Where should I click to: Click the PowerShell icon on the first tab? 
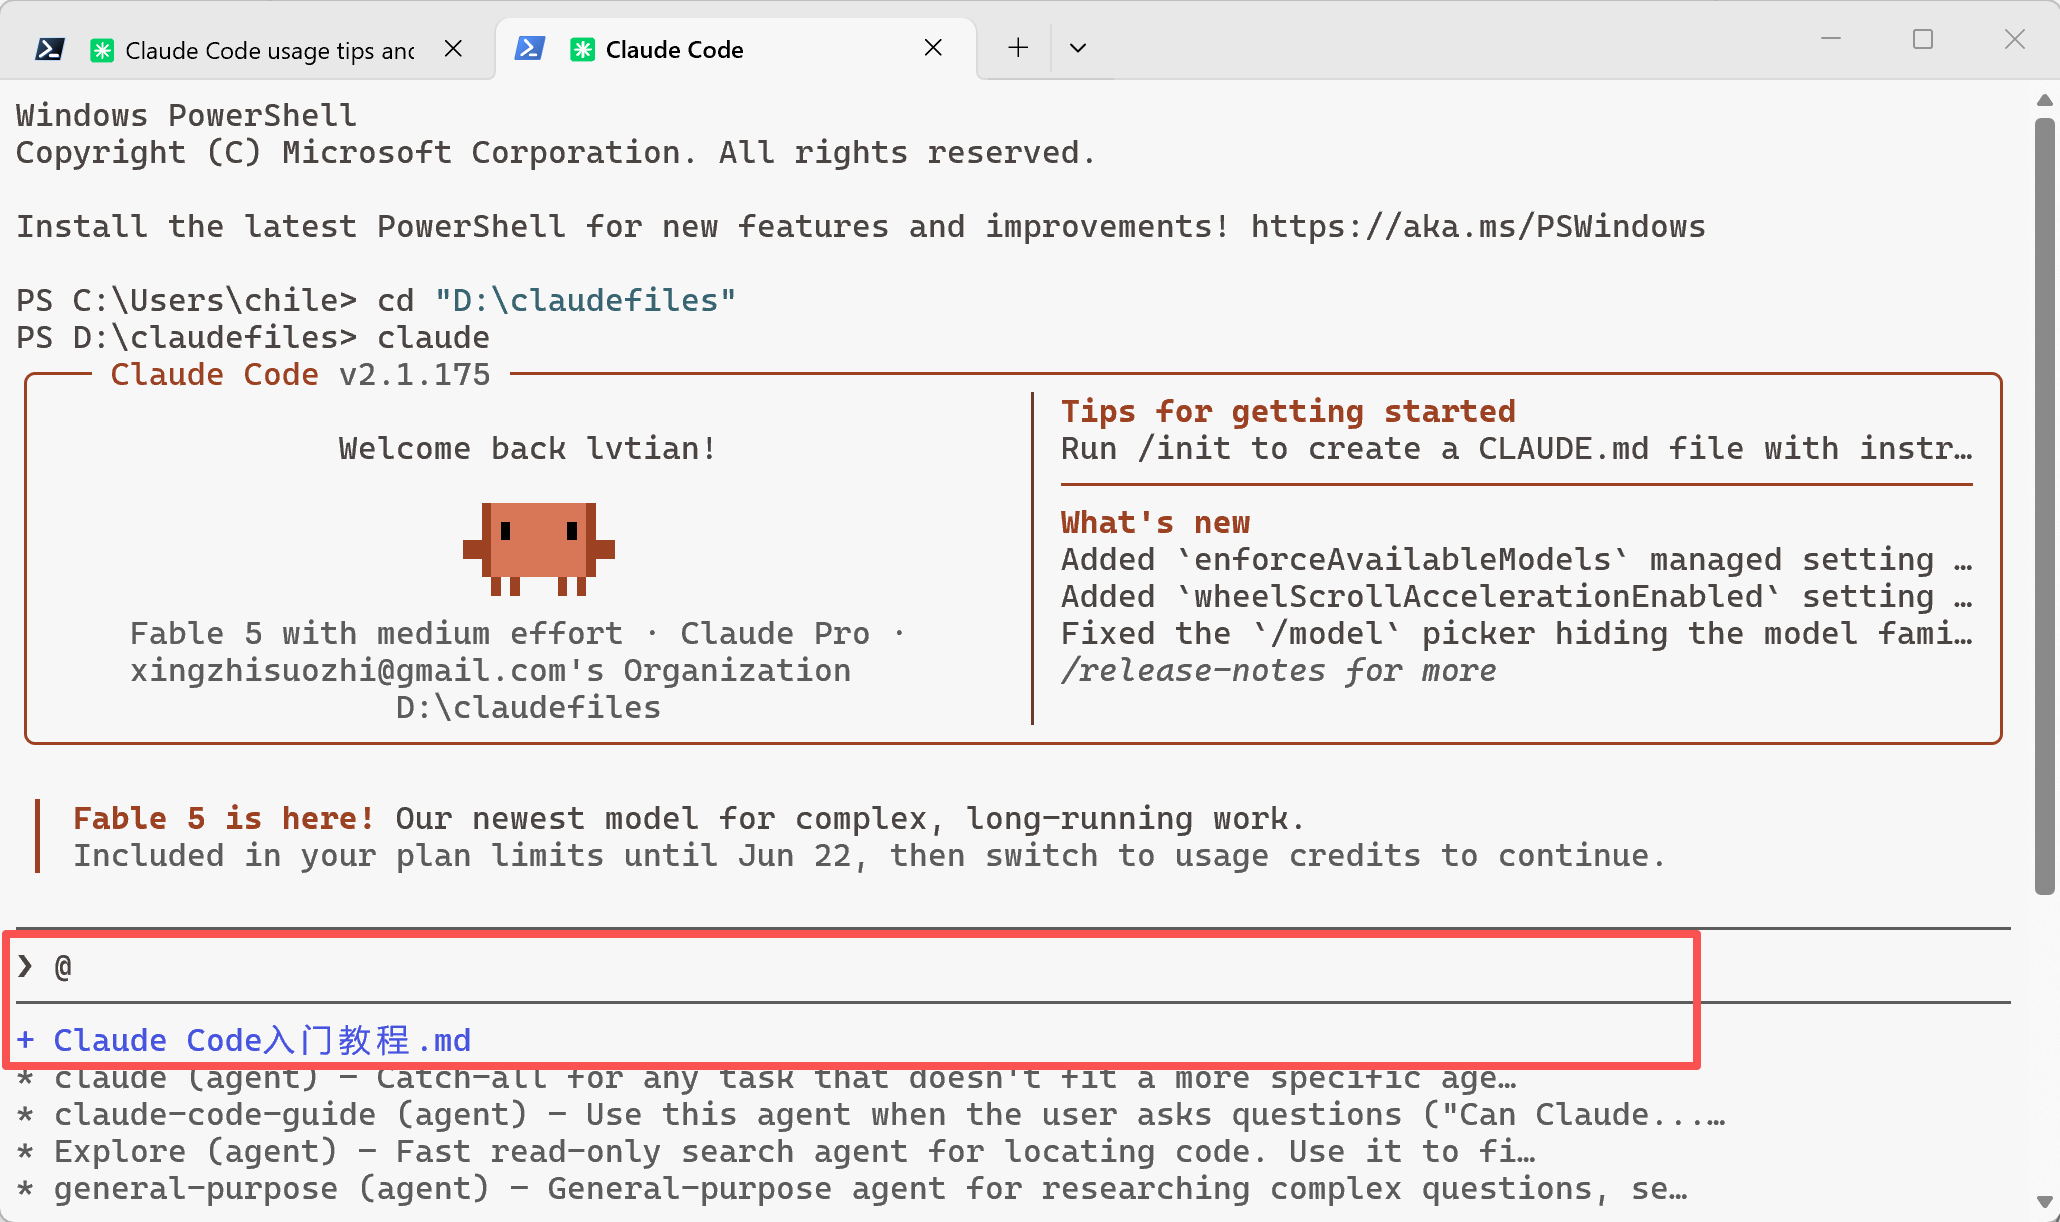click(x=49, y=49)
